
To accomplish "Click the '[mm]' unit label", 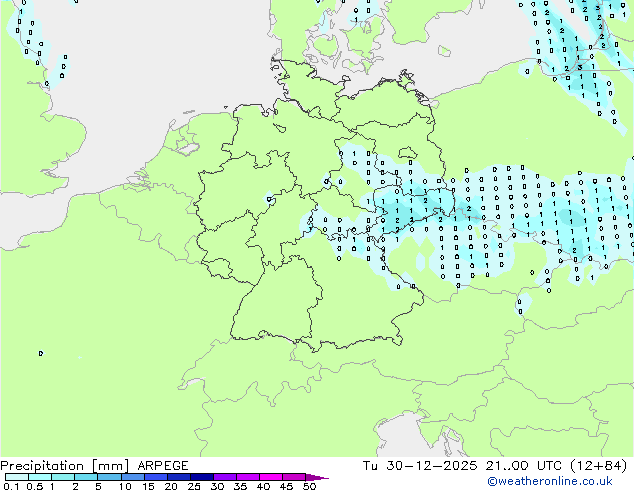I will [110, 466].
